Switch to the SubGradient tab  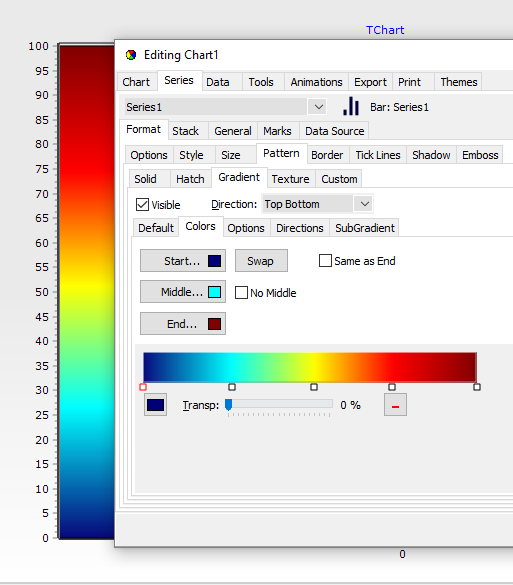[x=365, y=228]
